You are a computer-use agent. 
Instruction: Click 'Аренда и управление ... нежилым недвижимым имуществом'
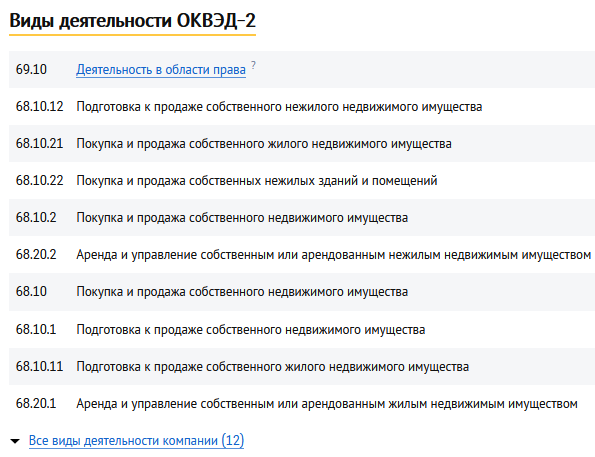334,255
